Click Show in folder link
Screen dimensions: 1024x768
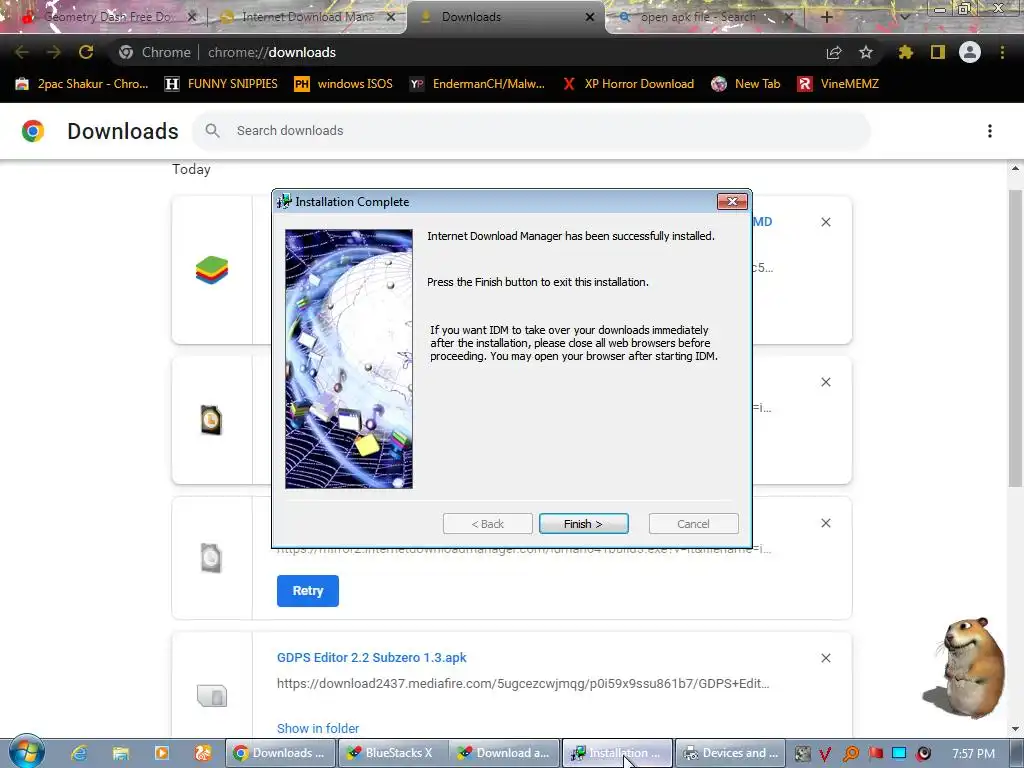[318, 728]
